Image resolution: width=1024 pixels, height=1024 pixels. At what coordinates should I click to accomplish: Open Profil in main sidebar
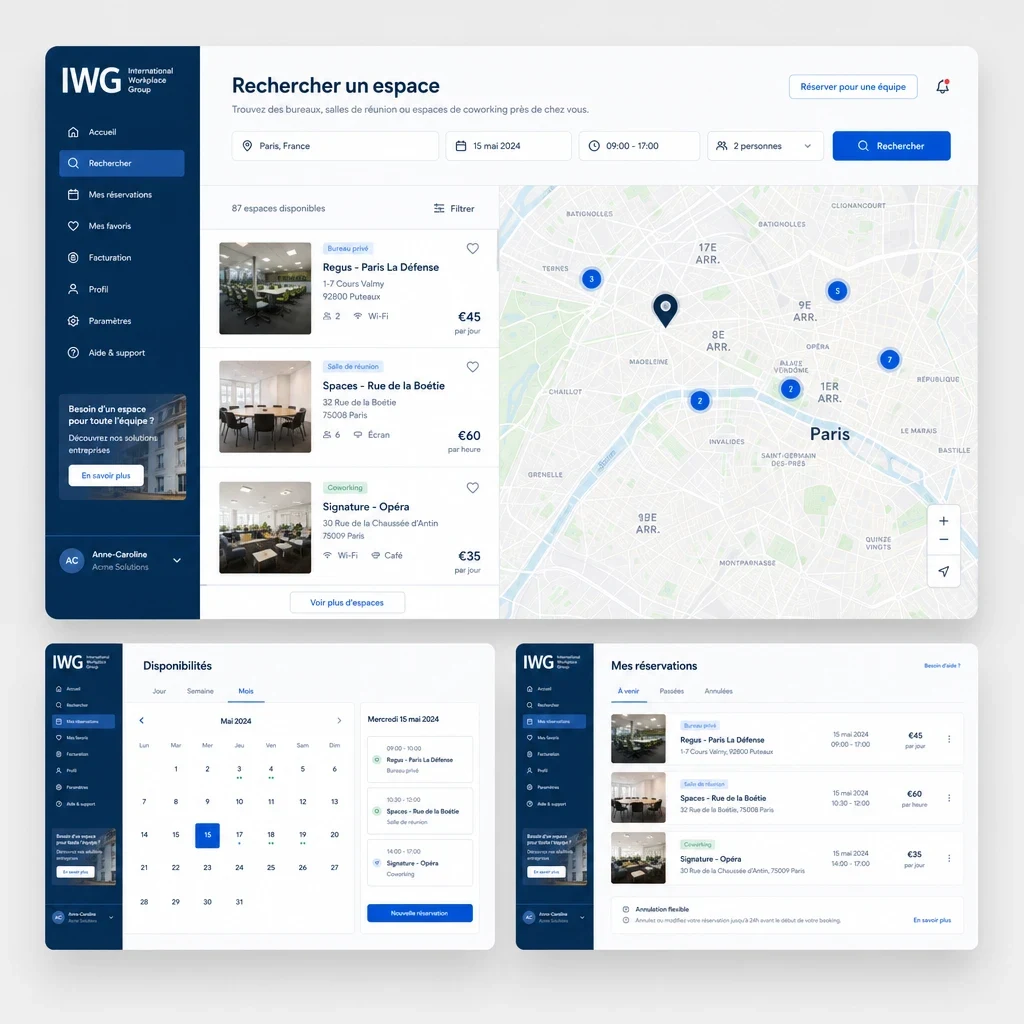tap(121, 289)
